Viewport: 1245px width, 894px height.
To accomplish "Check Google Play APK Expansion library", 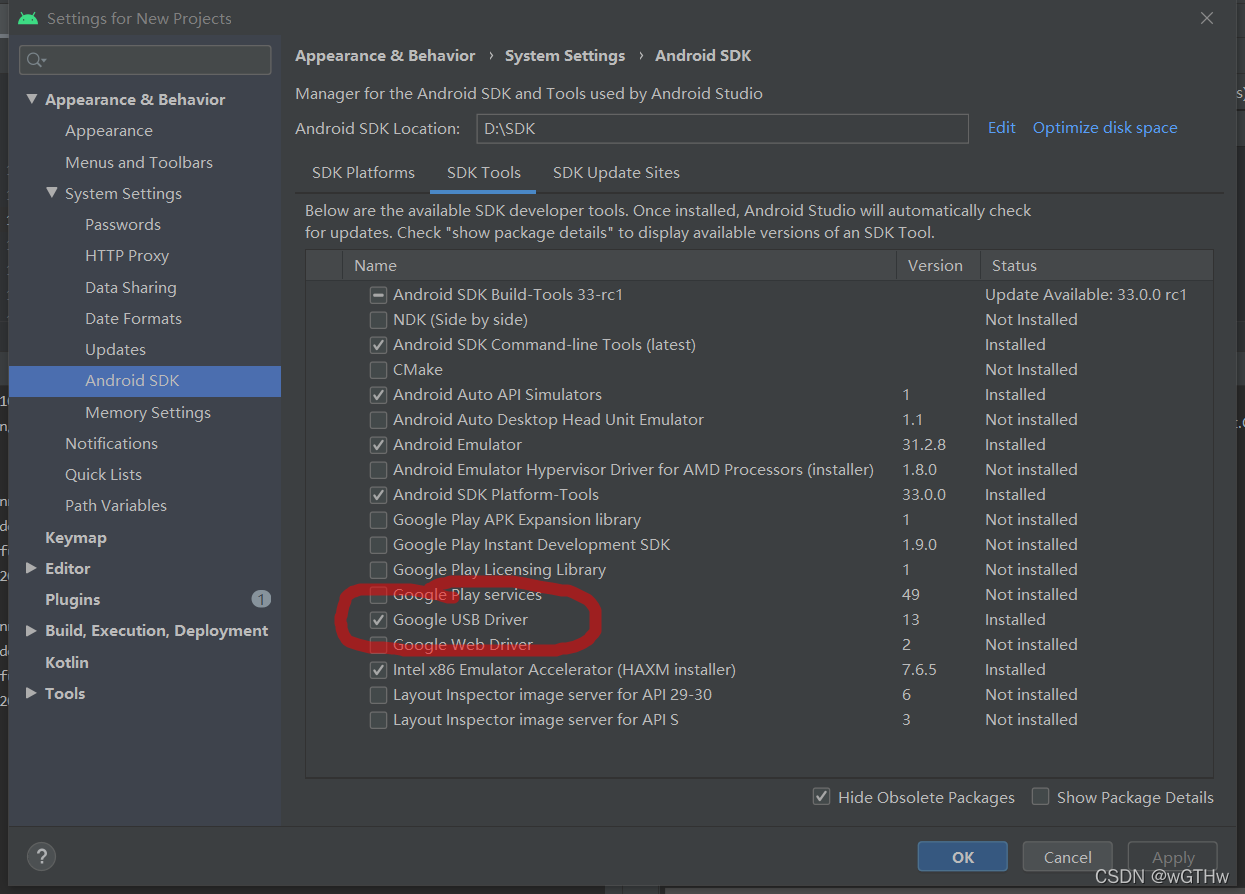I will (x=378, y=520).
